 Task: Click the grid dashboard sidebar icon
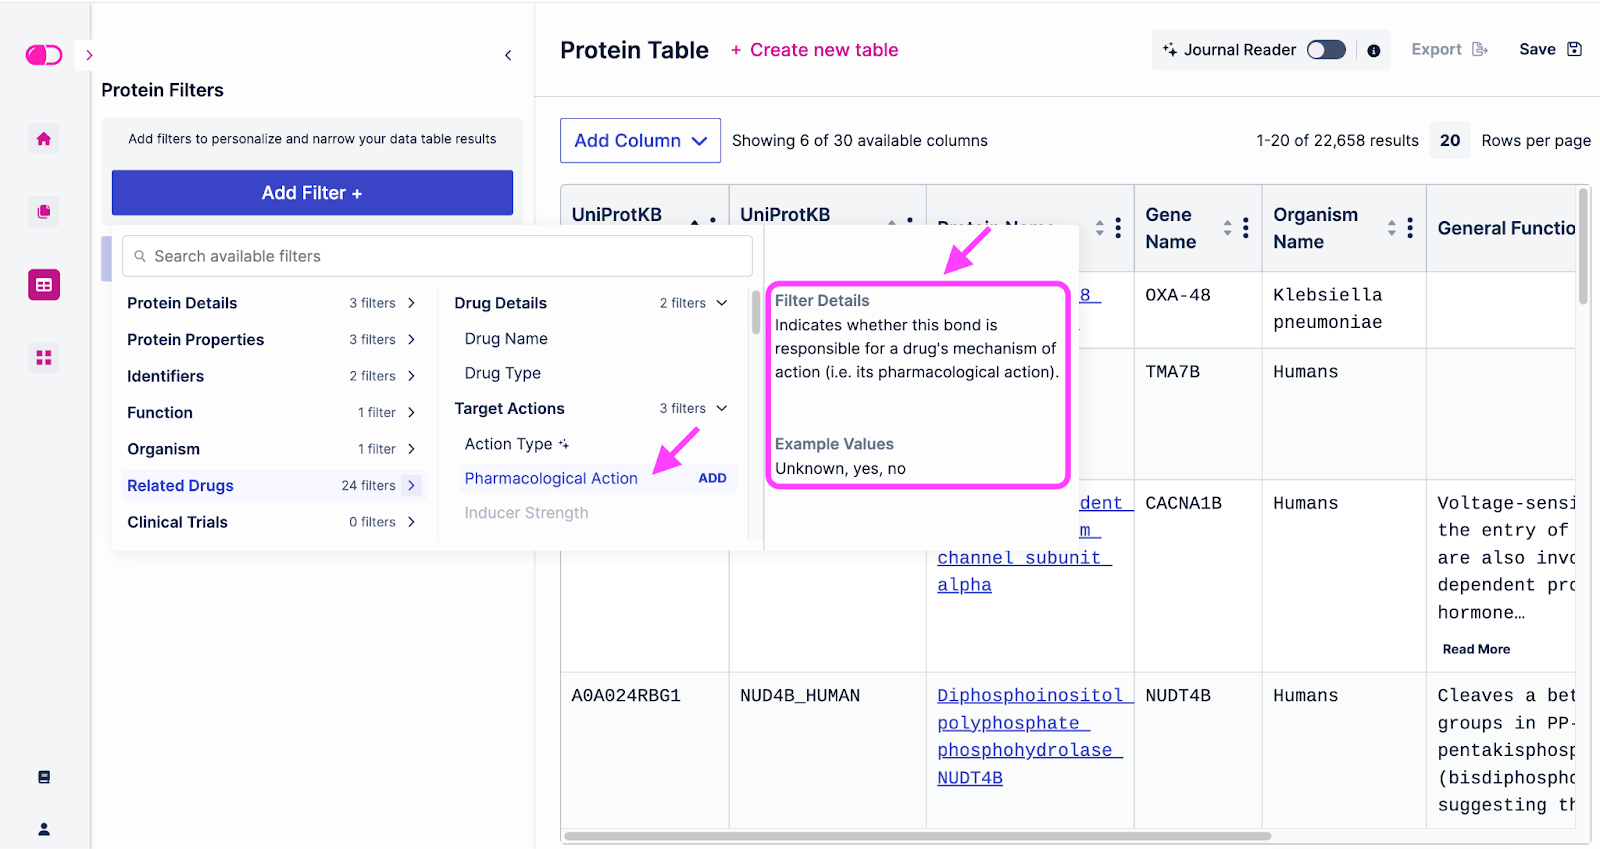pos(44,358)
